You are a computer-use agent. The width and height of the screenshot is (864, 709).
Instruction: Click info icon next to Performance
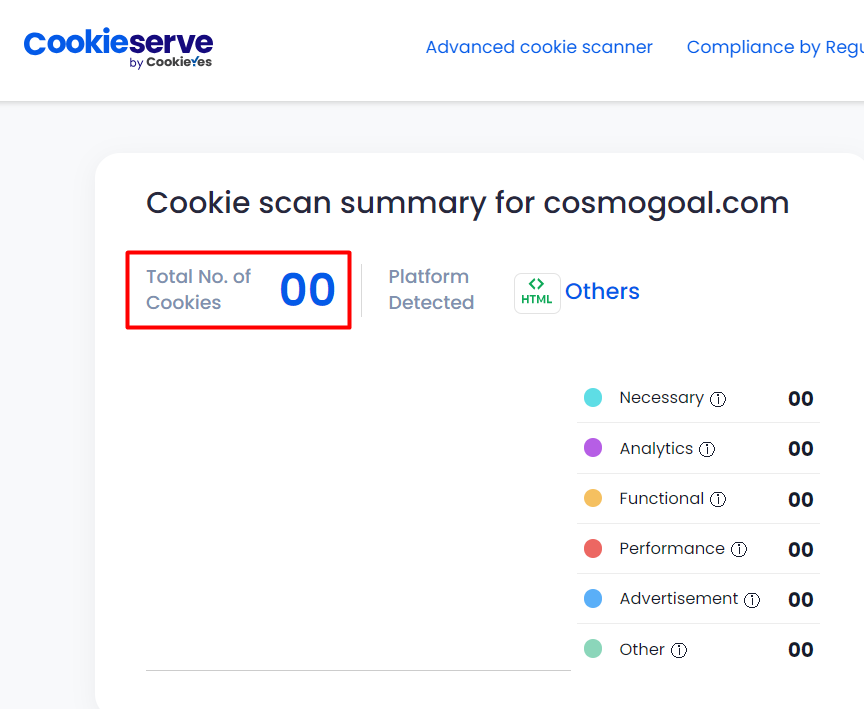click(739, 549)
